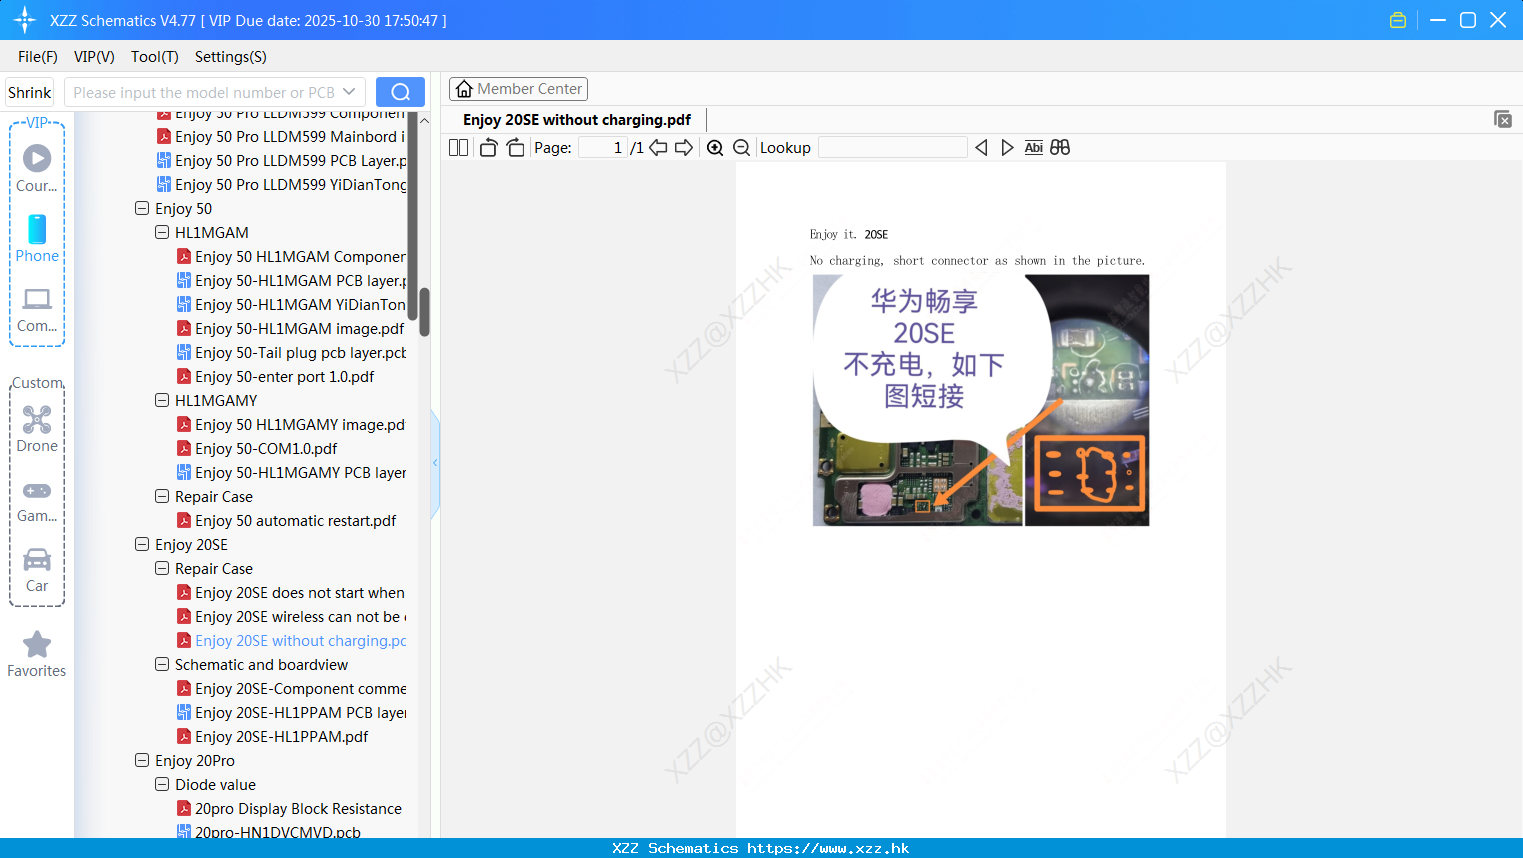Viewport: 1523px width, 858px height.
Task: Rotate page clockwise
Action: (x=515, y=147)
